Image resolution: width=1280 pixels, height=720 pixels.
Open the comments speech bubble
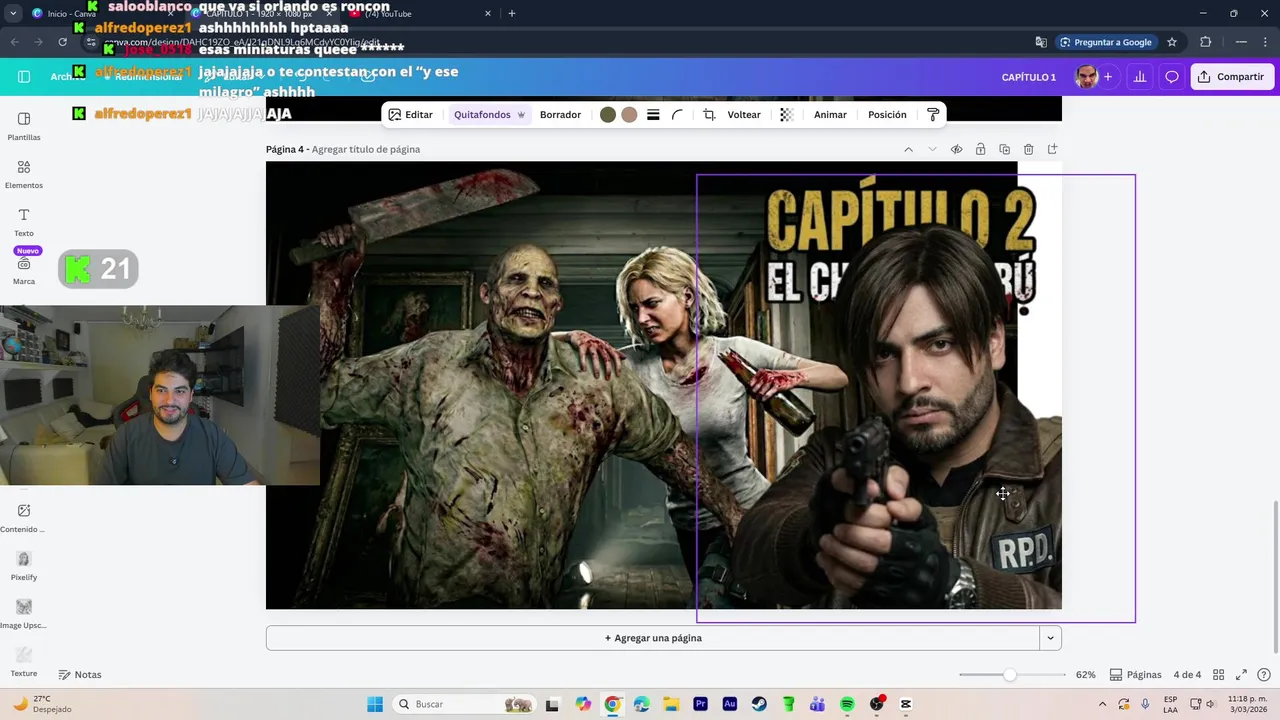point(1172,77)
